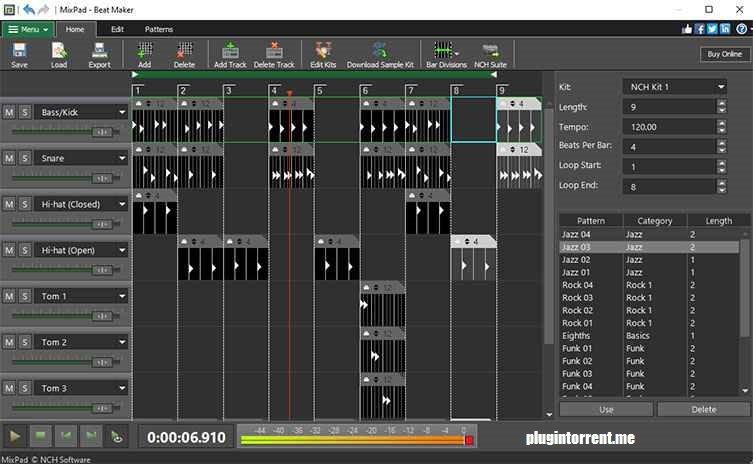753x464 pixels.
Task: Click the Delete Track icon
Action: coord(274,54)
